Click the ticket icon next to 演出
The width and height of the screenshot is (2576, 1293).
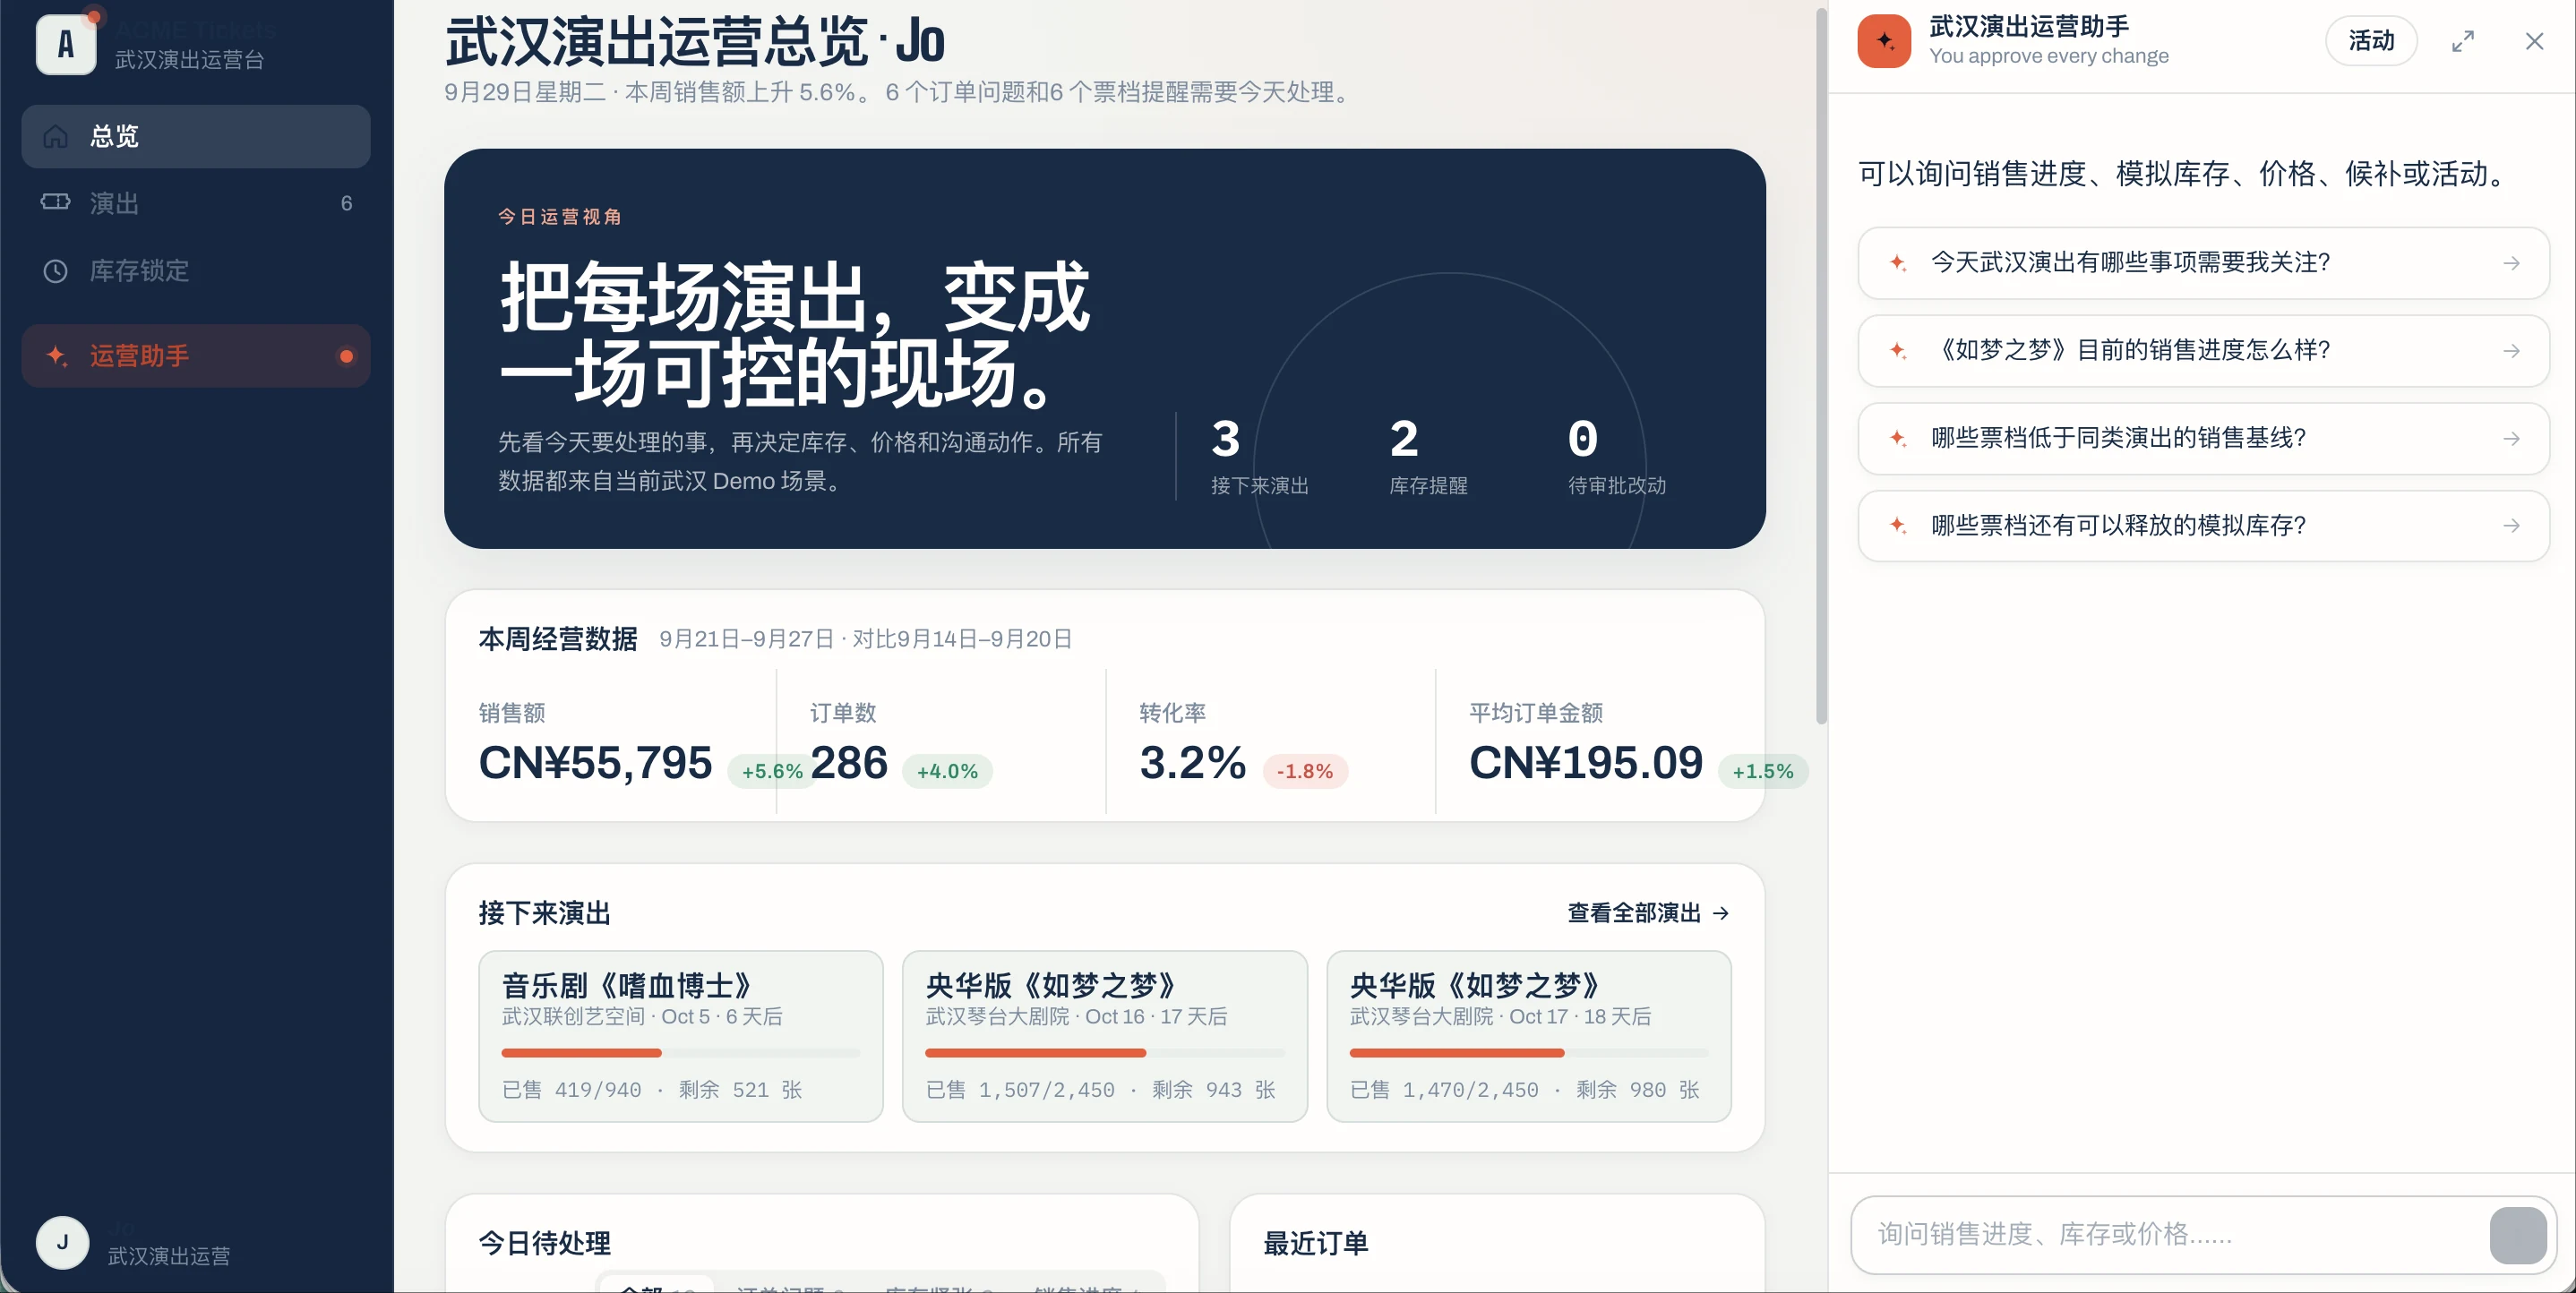(56, 202)
